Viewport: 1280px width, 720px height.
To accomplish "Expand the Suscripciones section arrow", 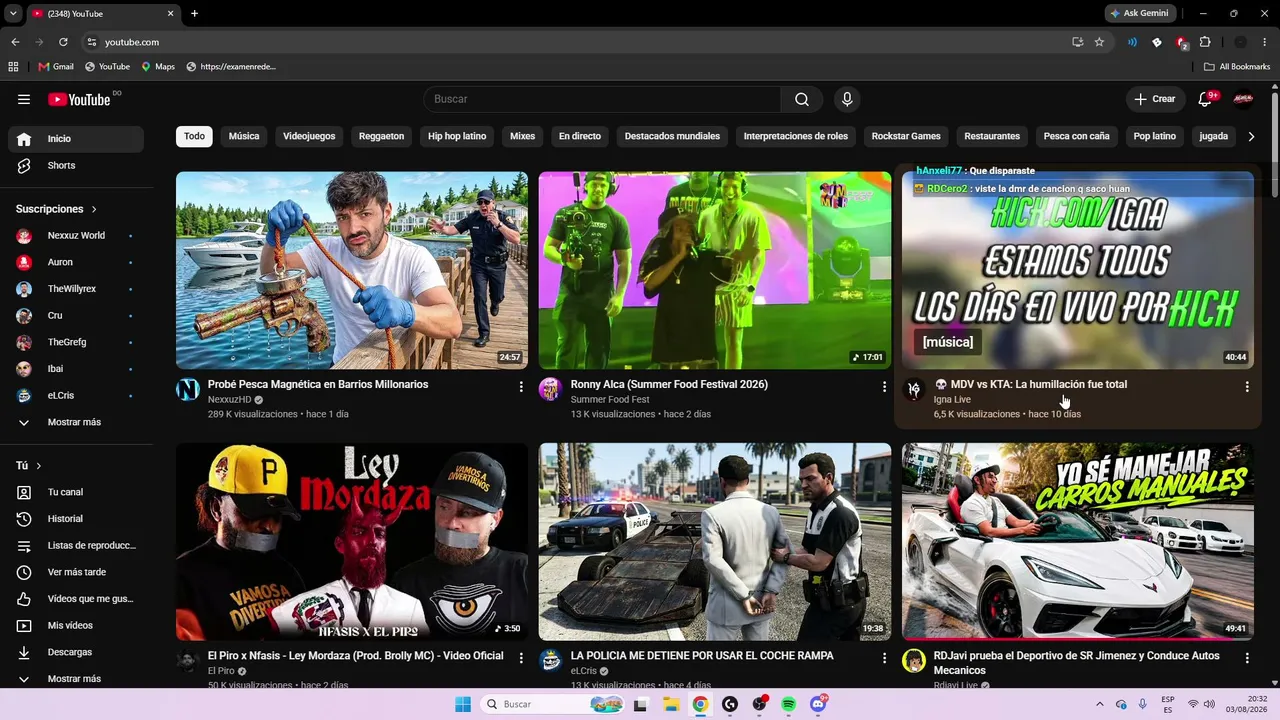I will pos(94,209).
